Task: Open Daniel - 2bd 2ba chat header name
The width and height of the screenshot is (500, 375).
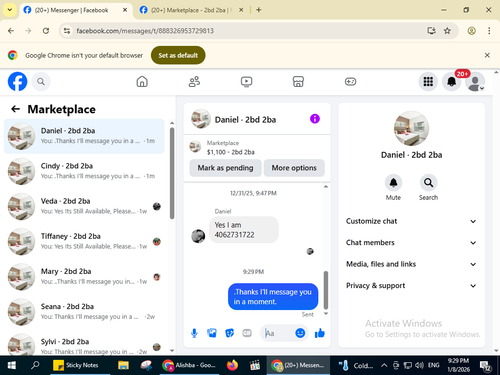Action: (245, 120)
